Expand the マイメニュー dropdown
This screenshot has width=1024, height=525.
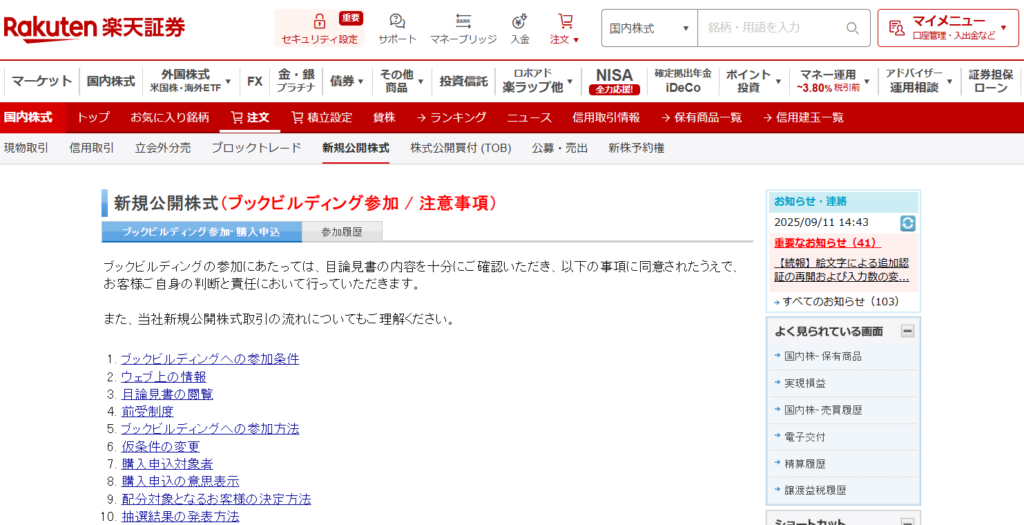pos(948,28)
